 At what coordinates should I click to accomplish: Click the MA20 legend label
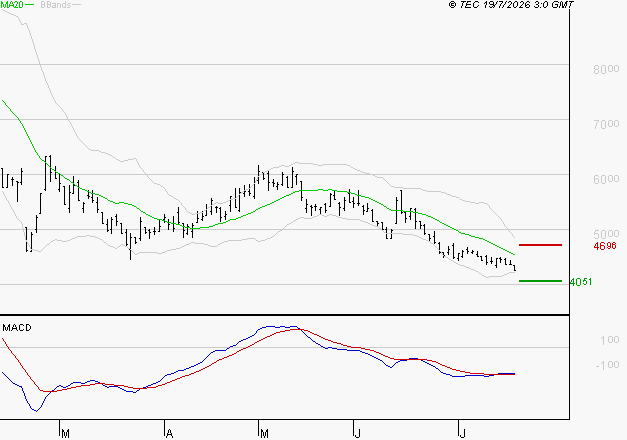coord(11,5)
